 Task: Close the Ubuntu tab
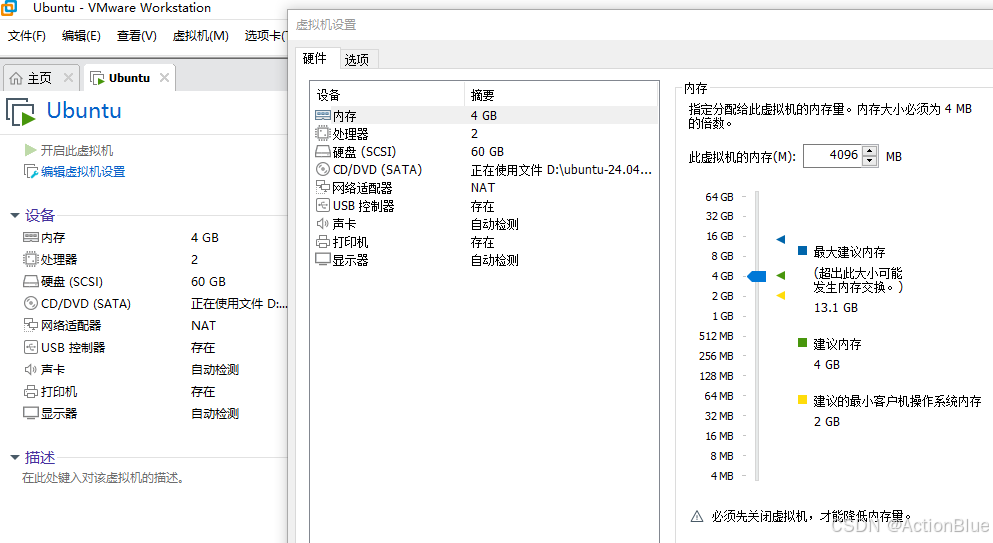[x=165, y=77]
